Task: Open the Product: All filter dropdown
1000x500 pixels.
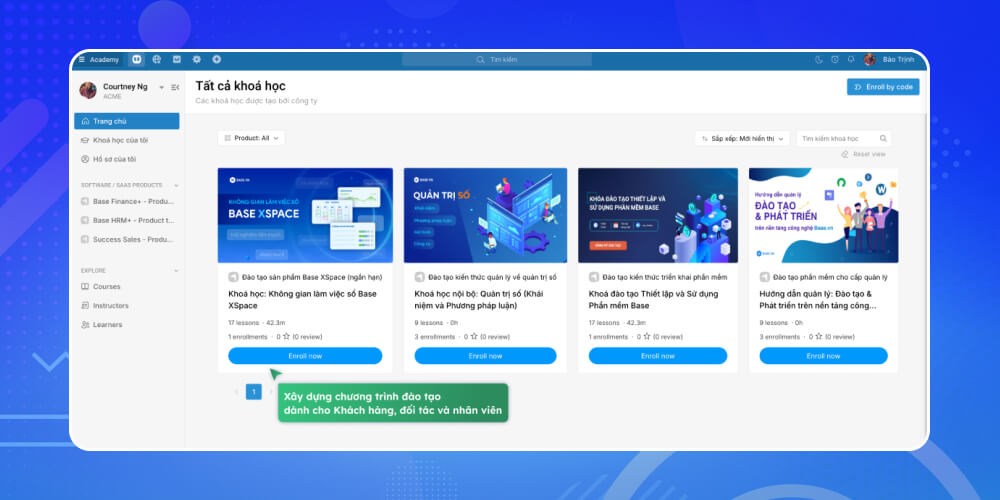Action: (x=251, y=138)
